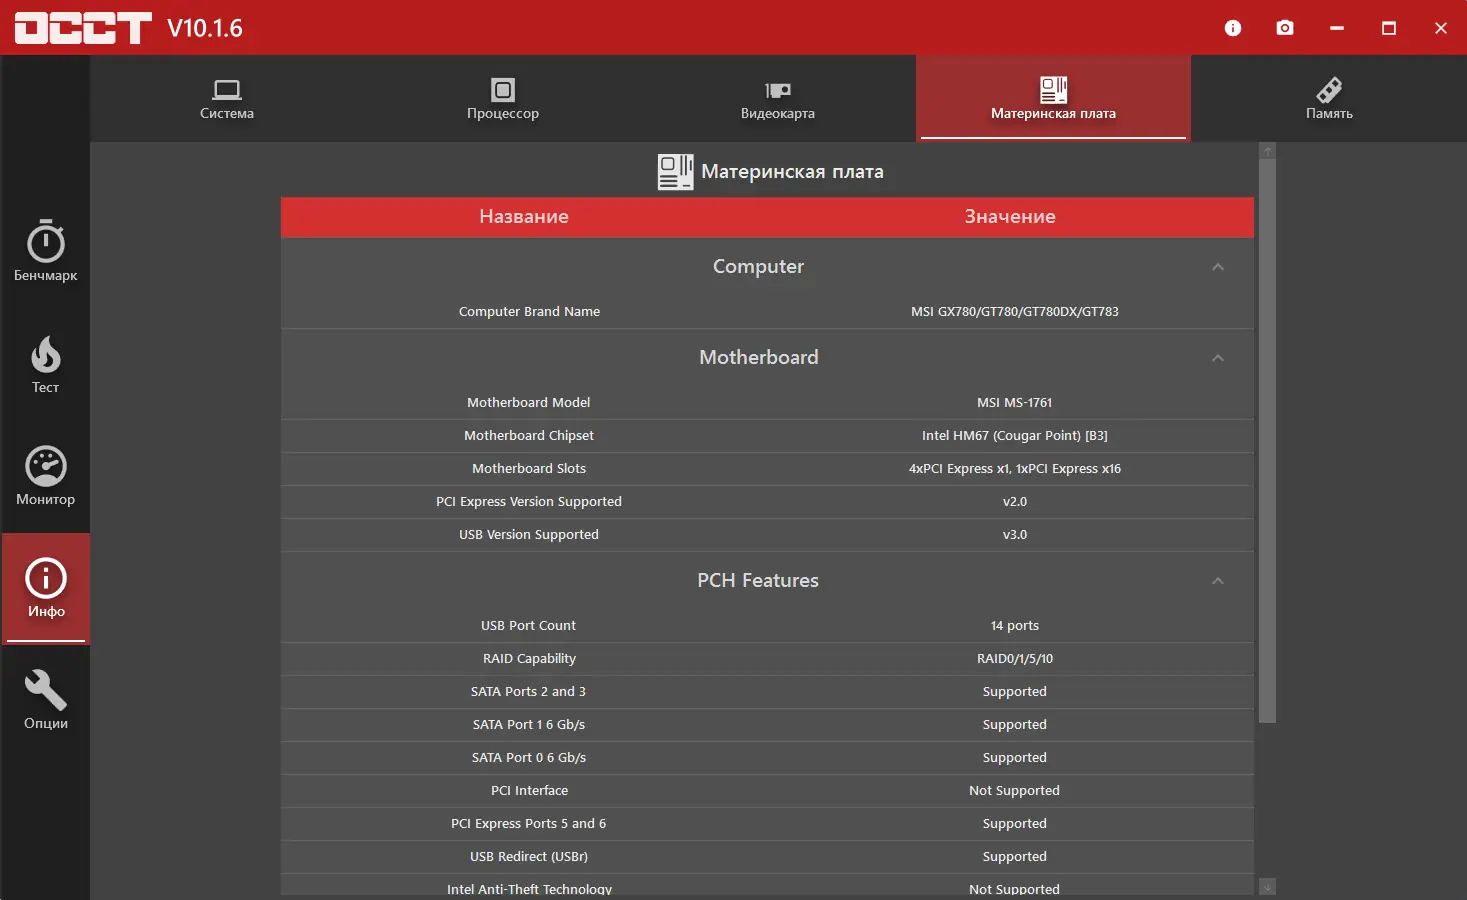Collapse the Motherboard section

pyautogui.click(x=1217, y=358)
